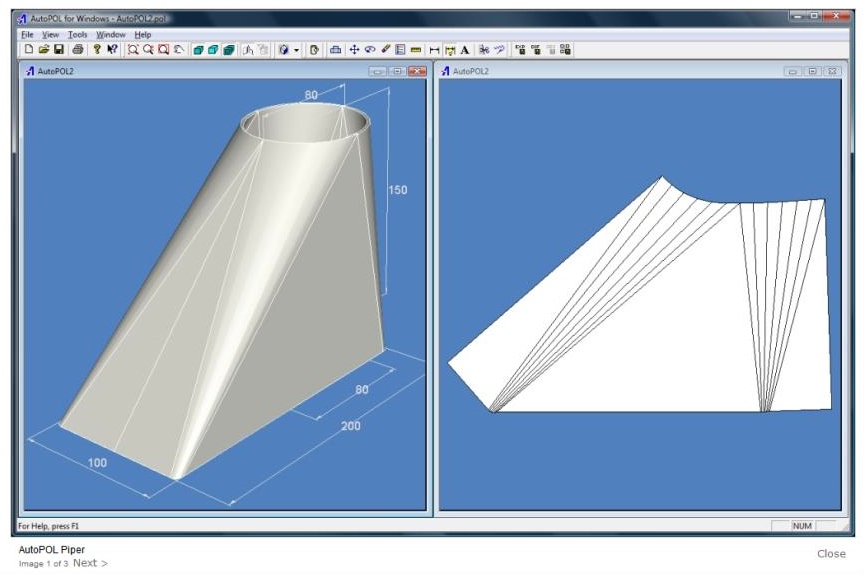This screenshot has width=864, height=575.
Task: Open the File menu
Action: (27, 34)
